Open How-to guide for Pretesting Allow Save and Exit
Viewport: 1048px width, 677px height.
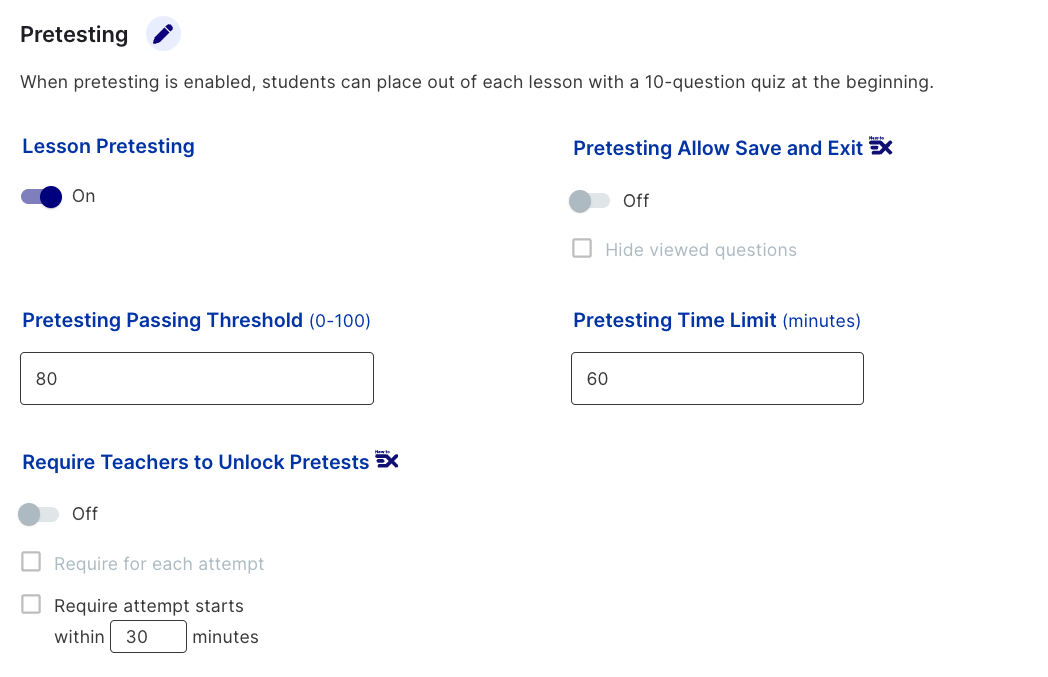tap(881, 146)
